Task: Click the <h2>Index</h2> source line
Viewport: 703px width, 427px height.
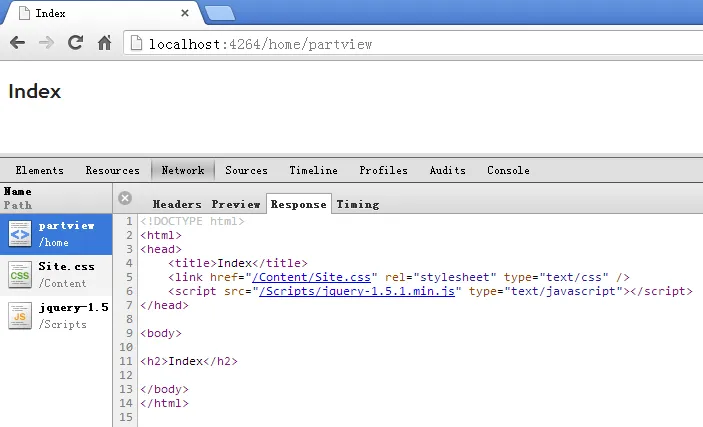Action: pyautogui.click(x=189, y=361)
